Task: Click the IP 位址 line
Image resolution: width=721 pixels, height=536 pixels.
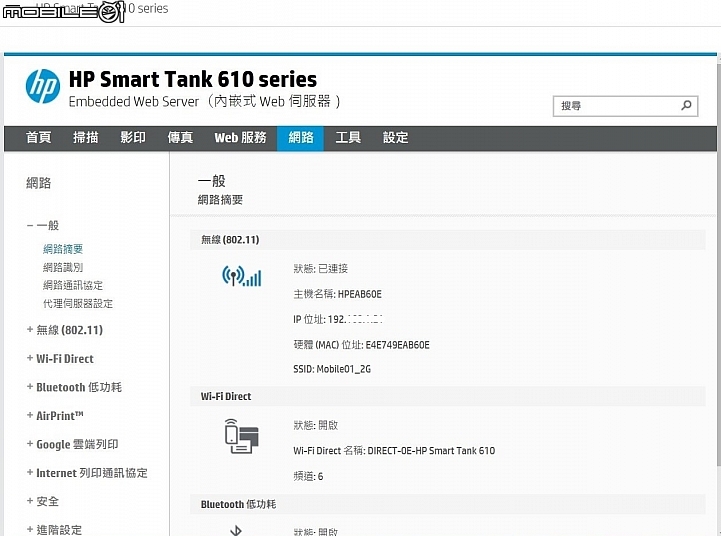Action: coord(338,319)
